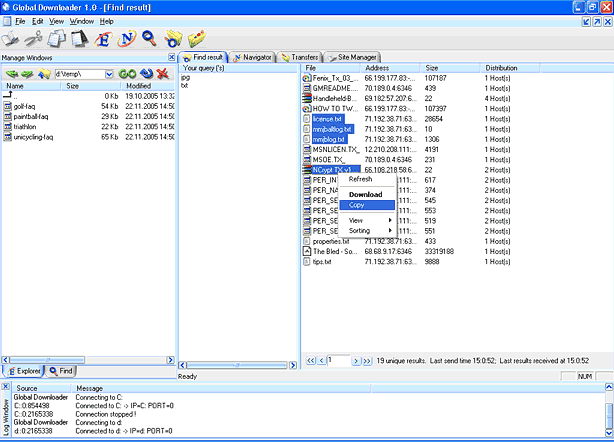The height and width of the screenshot is (442, 614).
Task: Select the license.txt result
Action: 327,119
